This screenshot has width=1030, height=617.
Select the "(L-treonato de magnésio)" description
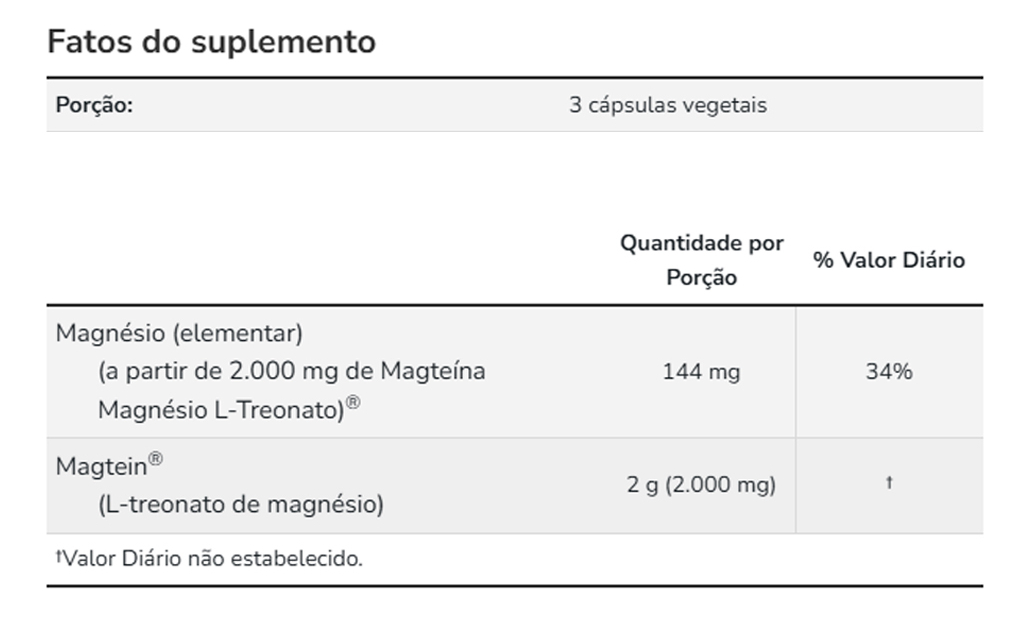[x=241, y=505]
